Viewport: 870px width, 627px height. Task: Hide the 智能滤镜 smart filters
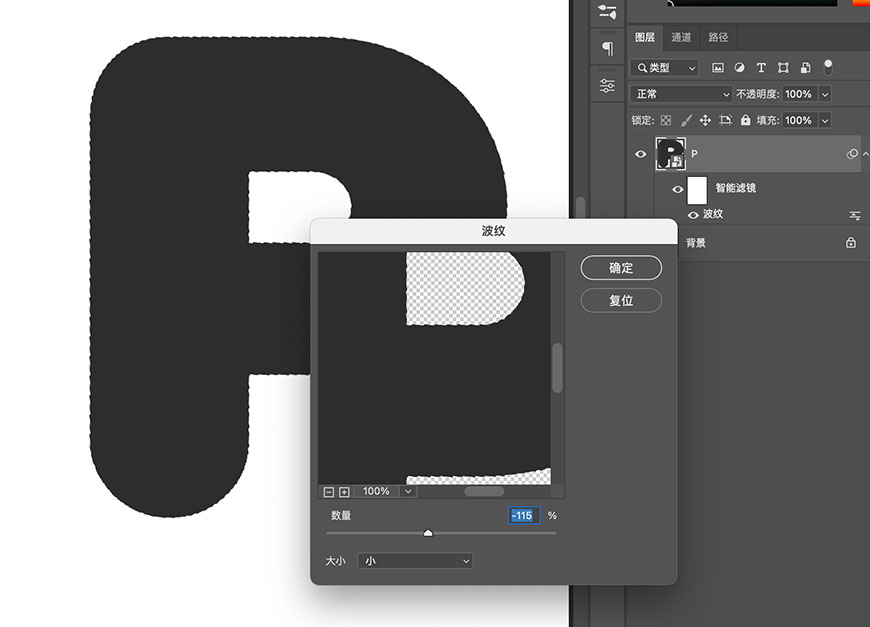pyautogui.click(x=677, y=189)
